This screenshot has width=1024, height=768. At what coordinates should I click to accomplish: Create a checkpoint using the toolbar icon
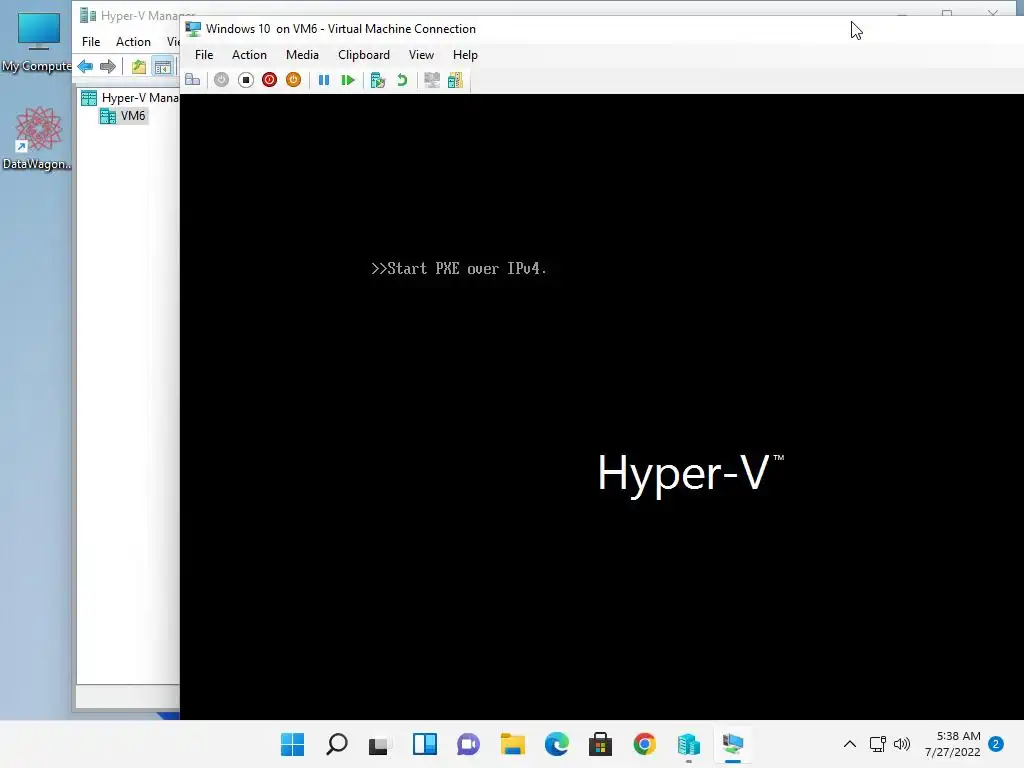(377, 80)
